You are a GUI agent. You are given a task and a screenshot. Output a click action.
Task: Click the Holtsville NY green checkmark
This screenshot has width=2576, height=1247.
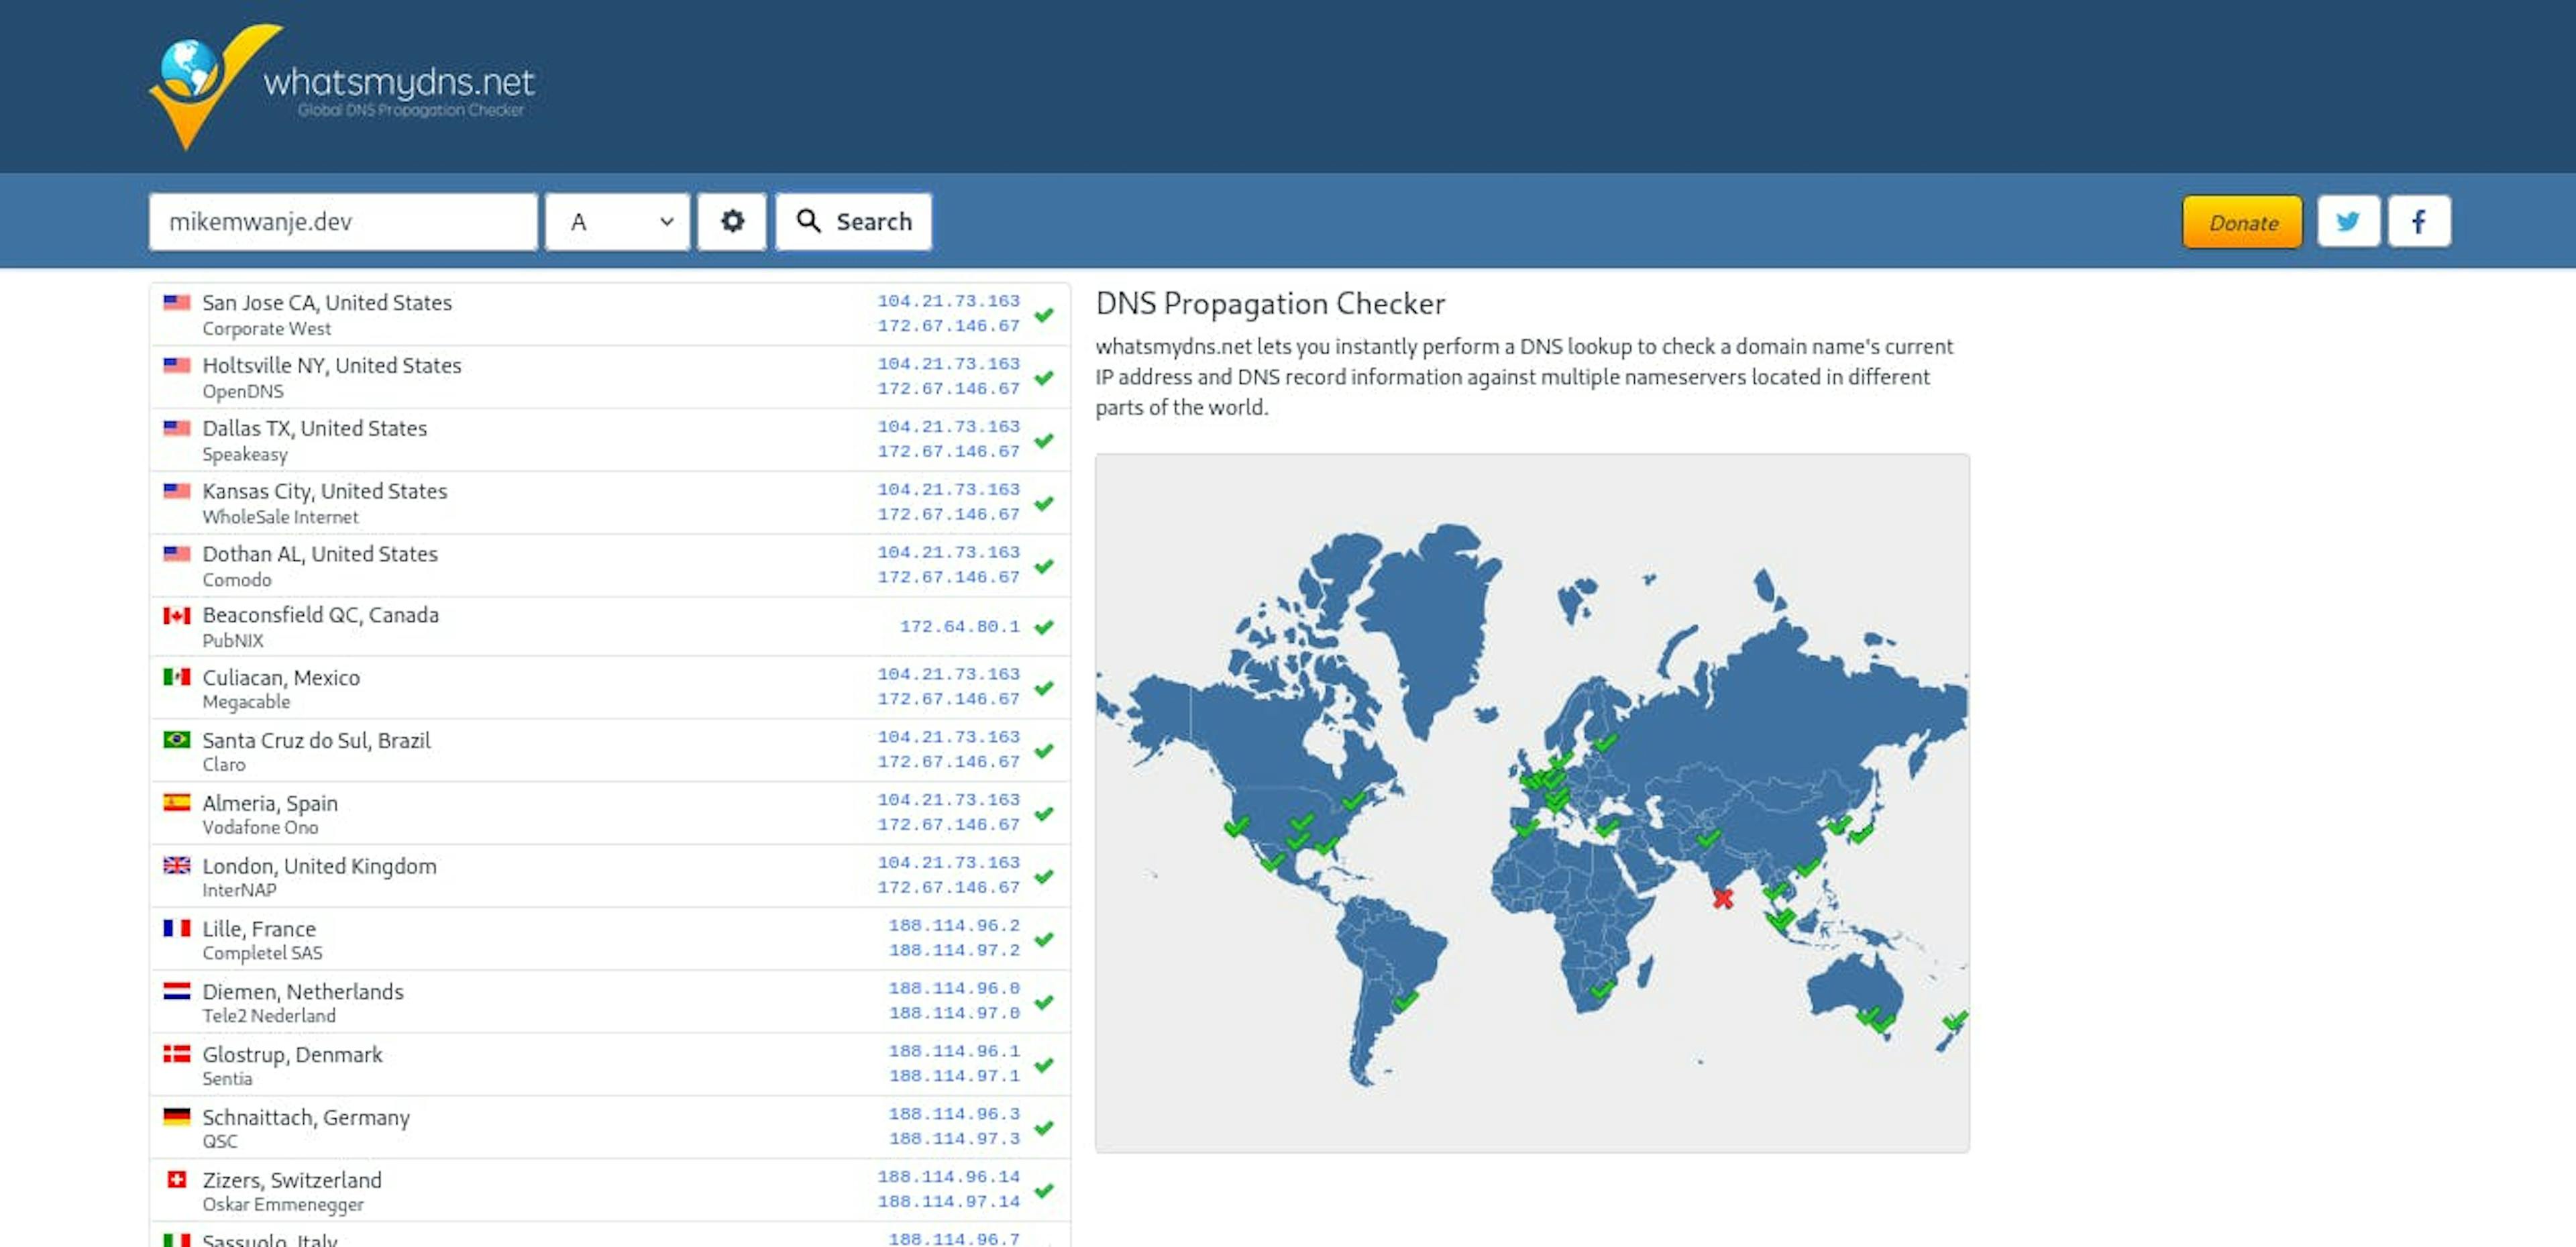[x=1044, y=378]
